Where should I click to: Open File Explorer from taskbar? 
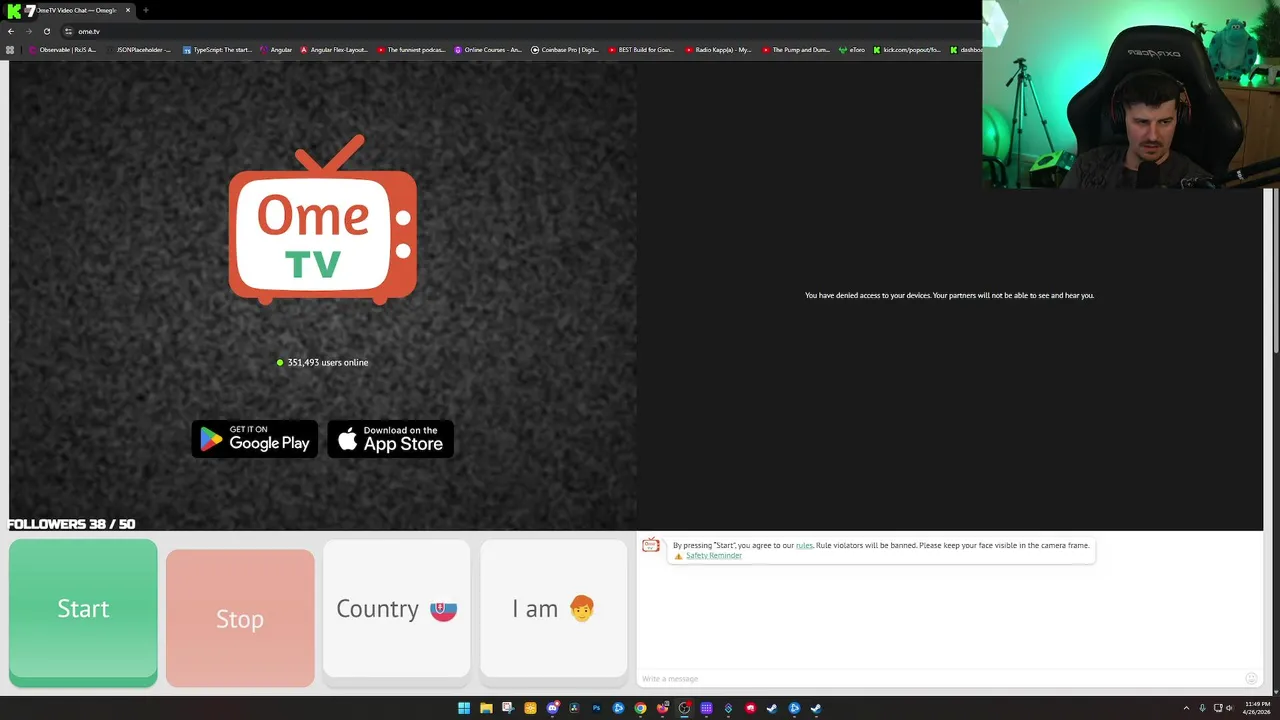(x=486, y=708)
